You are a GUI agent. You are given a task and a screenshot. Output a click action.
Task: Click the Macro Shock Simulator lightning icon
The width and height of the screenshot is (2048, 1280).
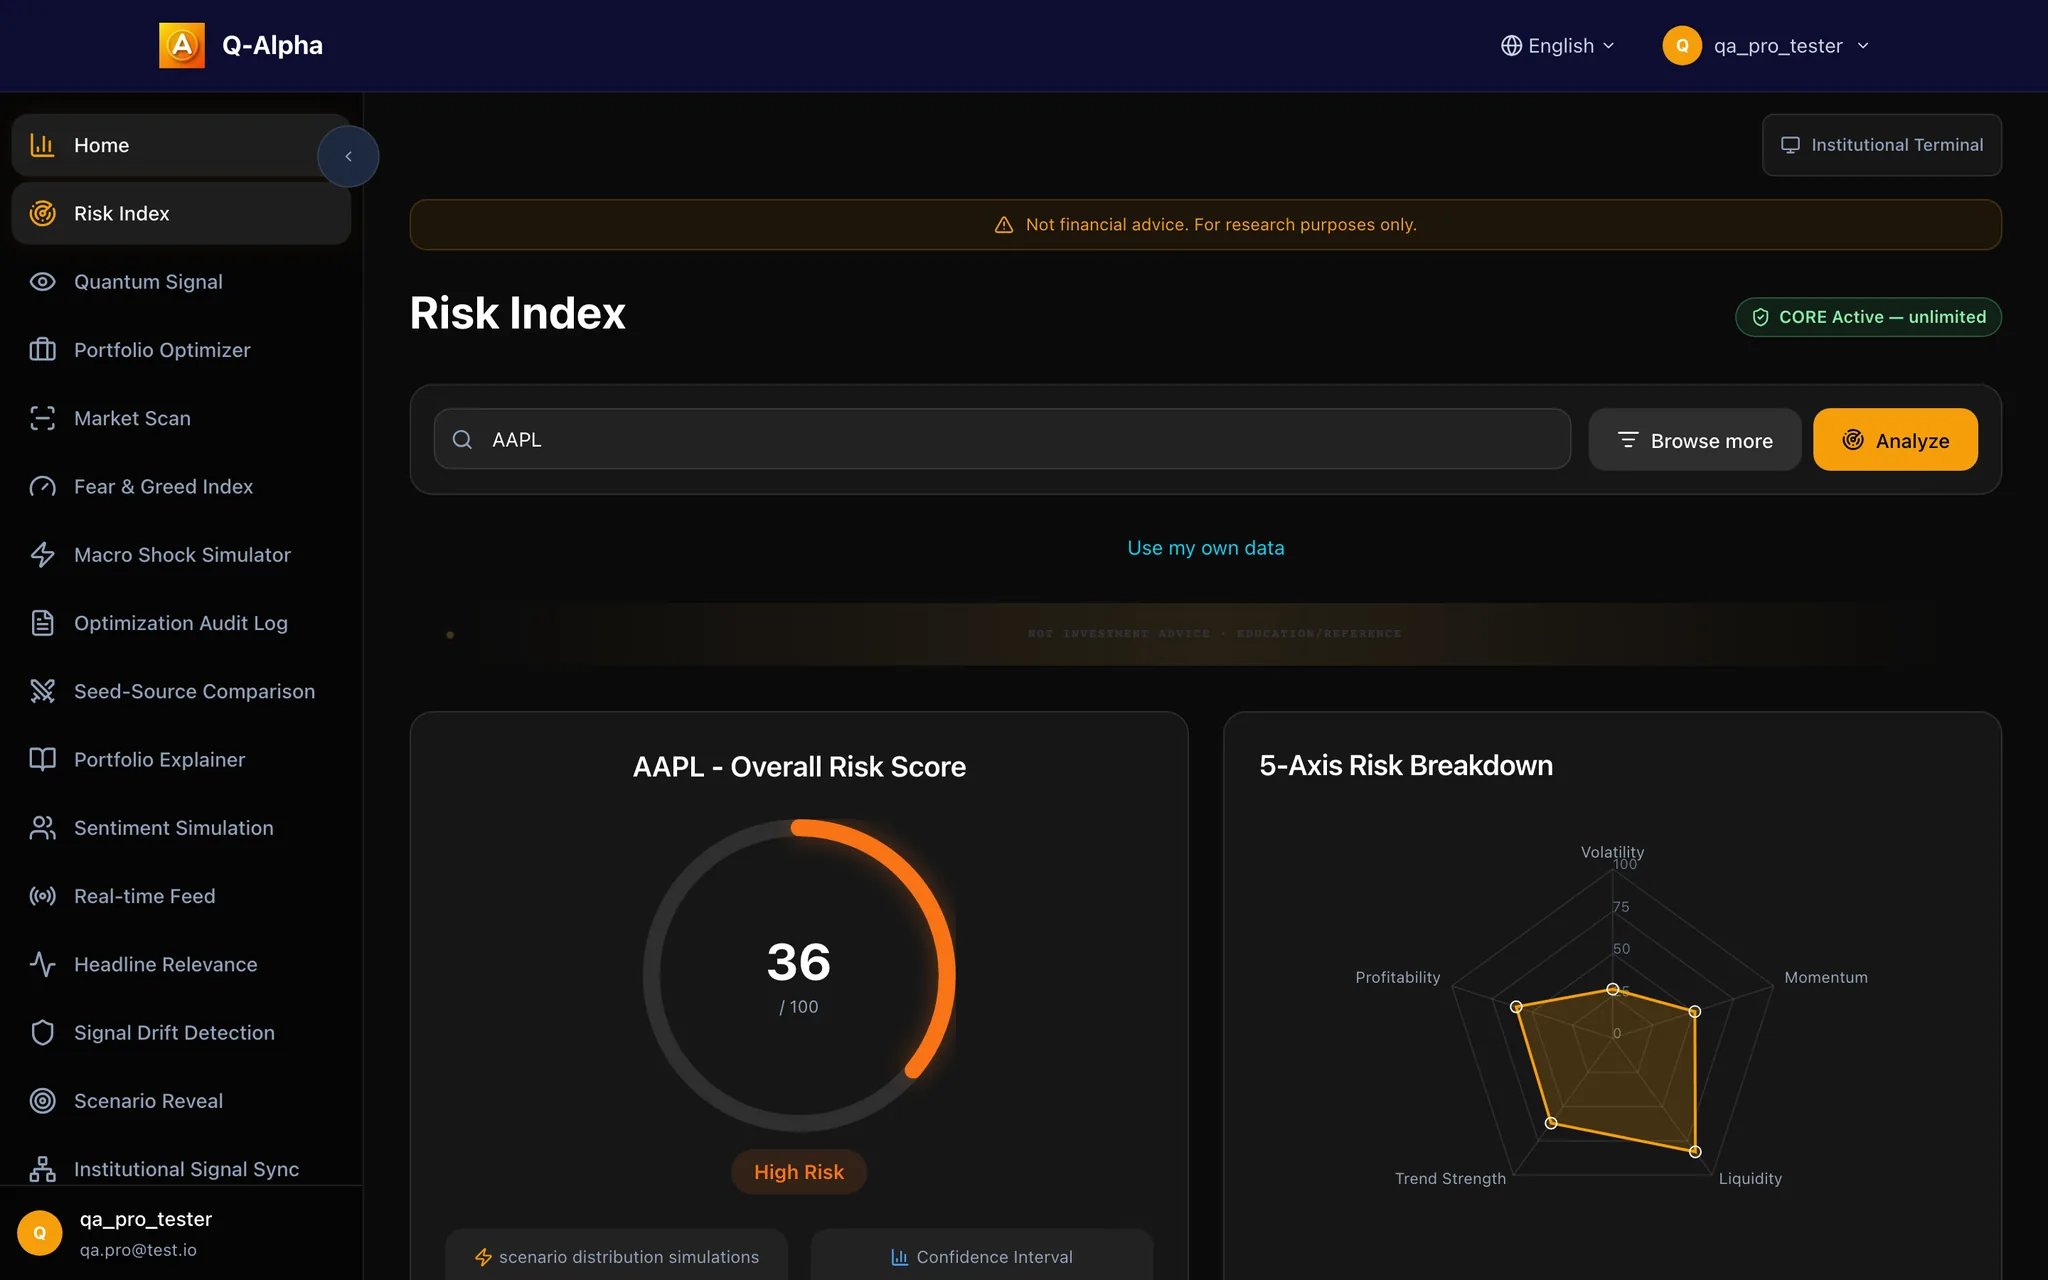(42, 555)
